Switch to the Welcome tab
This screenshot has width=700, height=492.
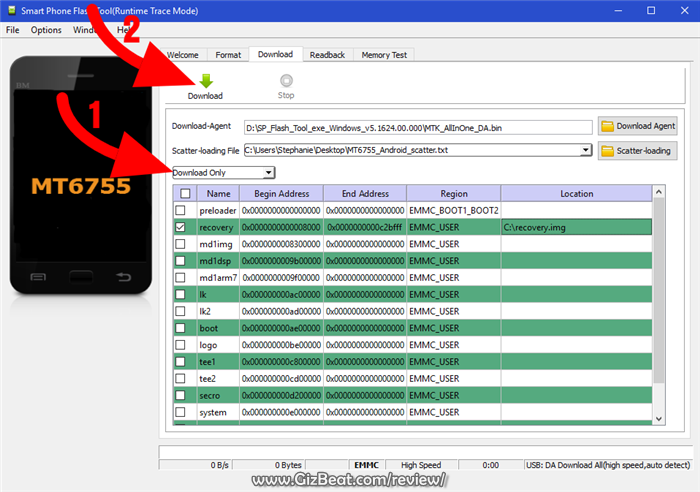pos(183,55)
